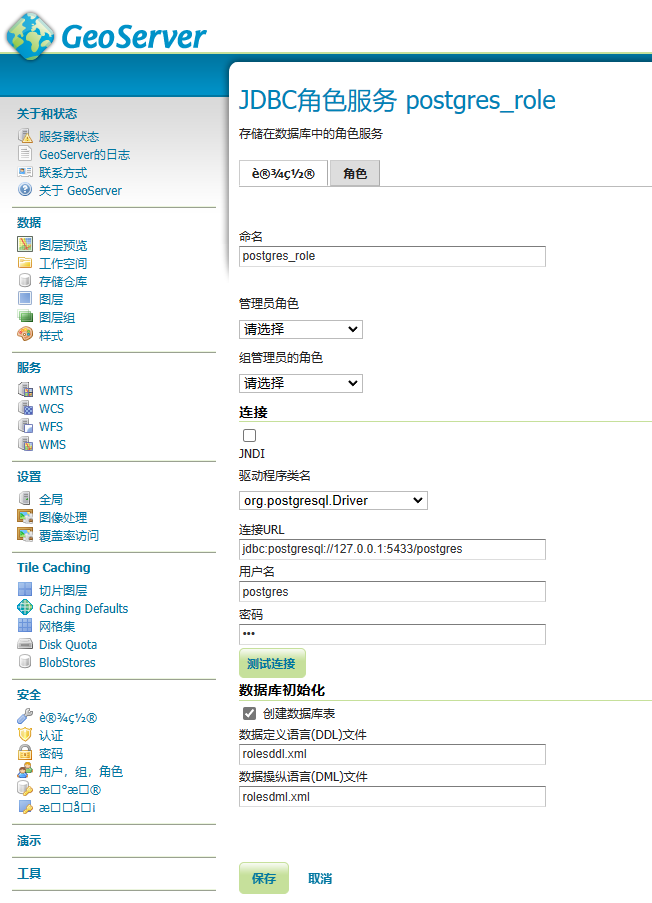Screen dimensions: 652x903
Task: Click the 用户，组，角色 users icon
Action: tap(25, 771)
